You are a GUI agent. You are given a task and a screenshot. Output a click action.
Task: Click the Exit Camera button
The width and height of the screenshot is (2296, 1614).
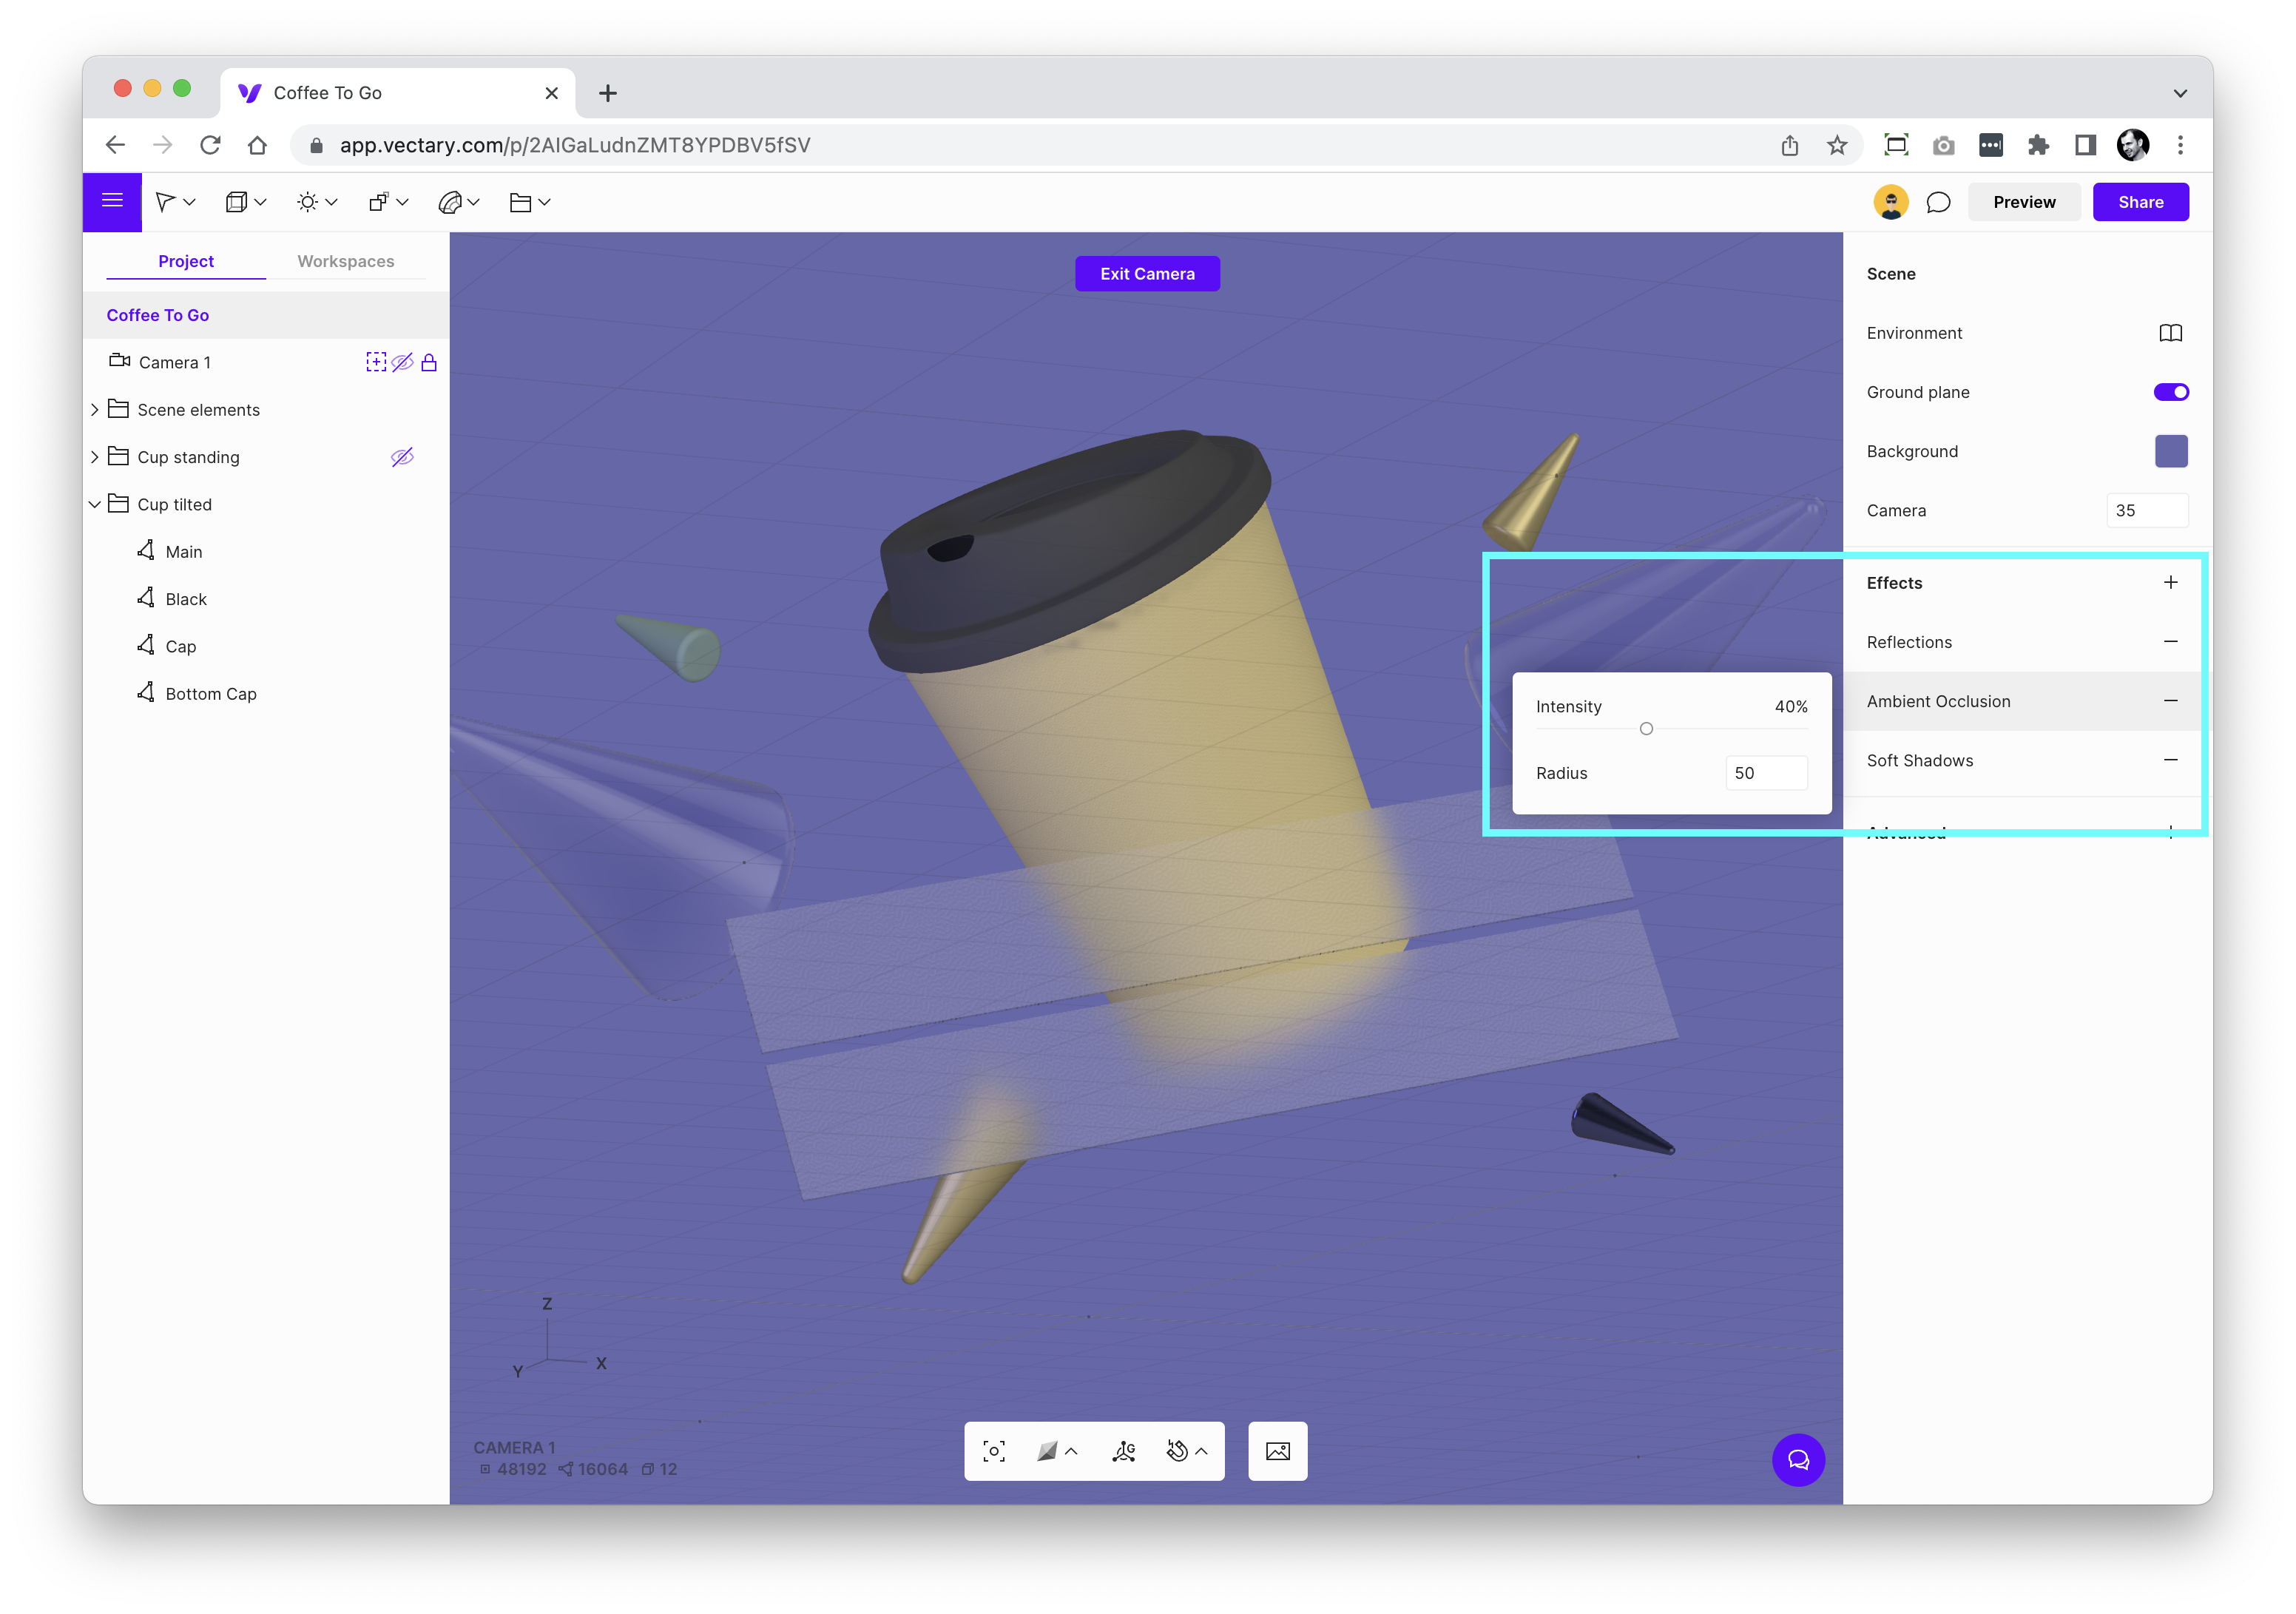point(1147,274)
